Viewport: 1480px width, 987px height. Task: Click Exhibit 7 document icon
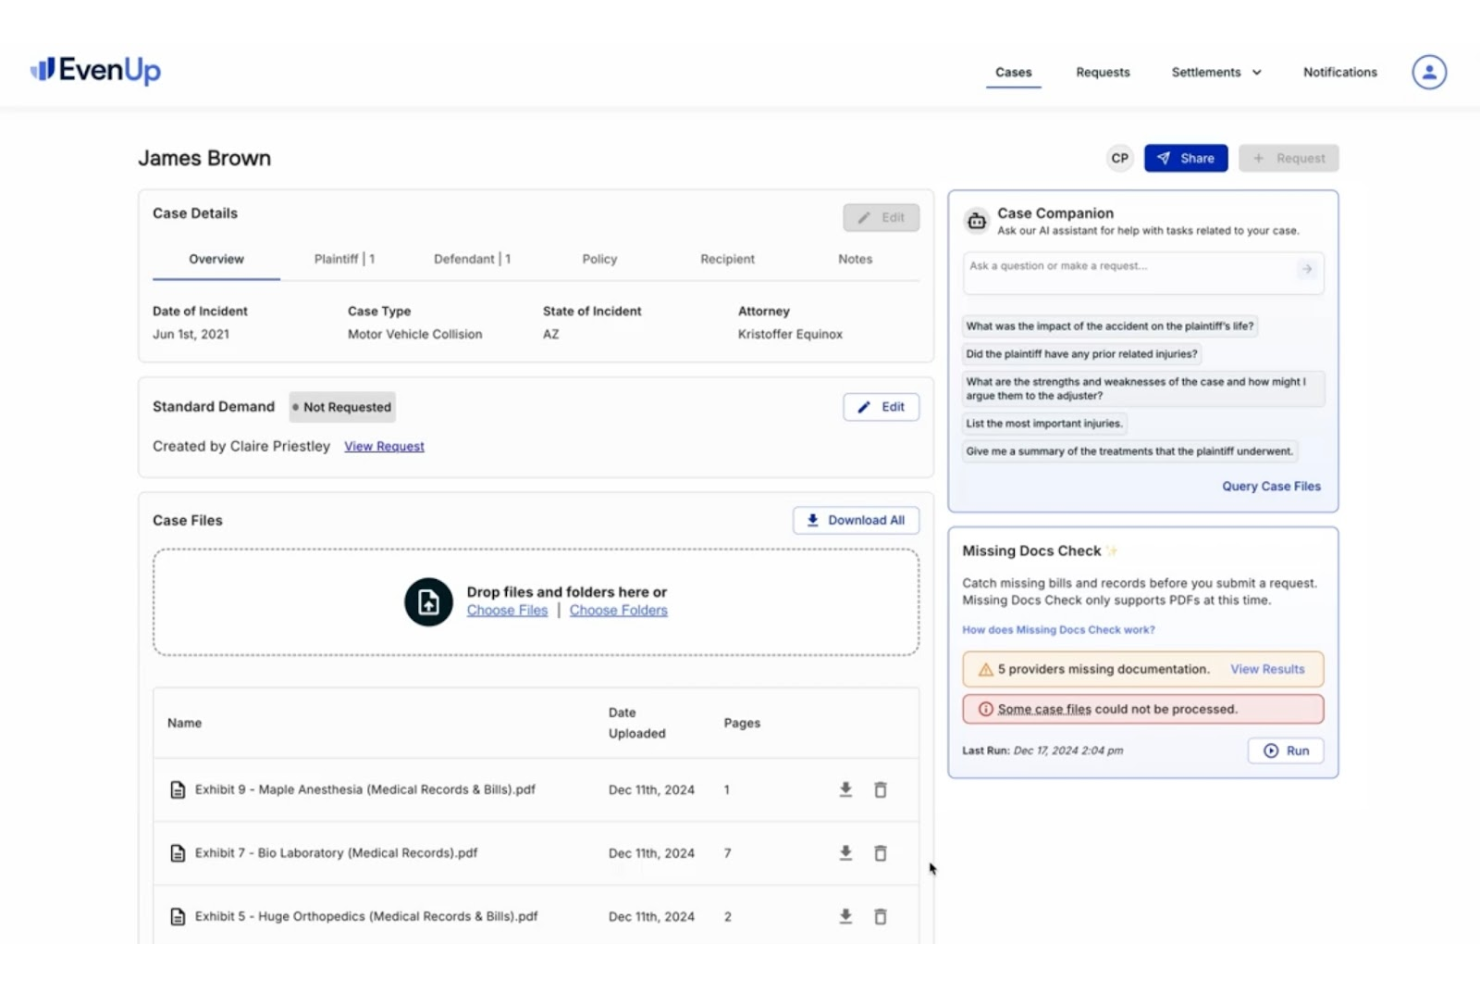click(178, 853)
